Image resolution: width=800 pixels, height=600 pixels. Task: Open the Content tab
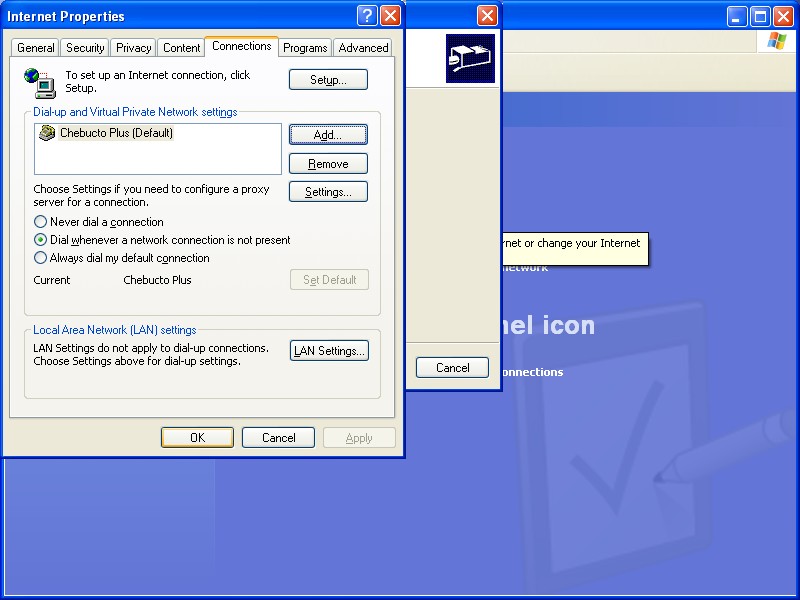pyautogui.click(x=182, y=48)
